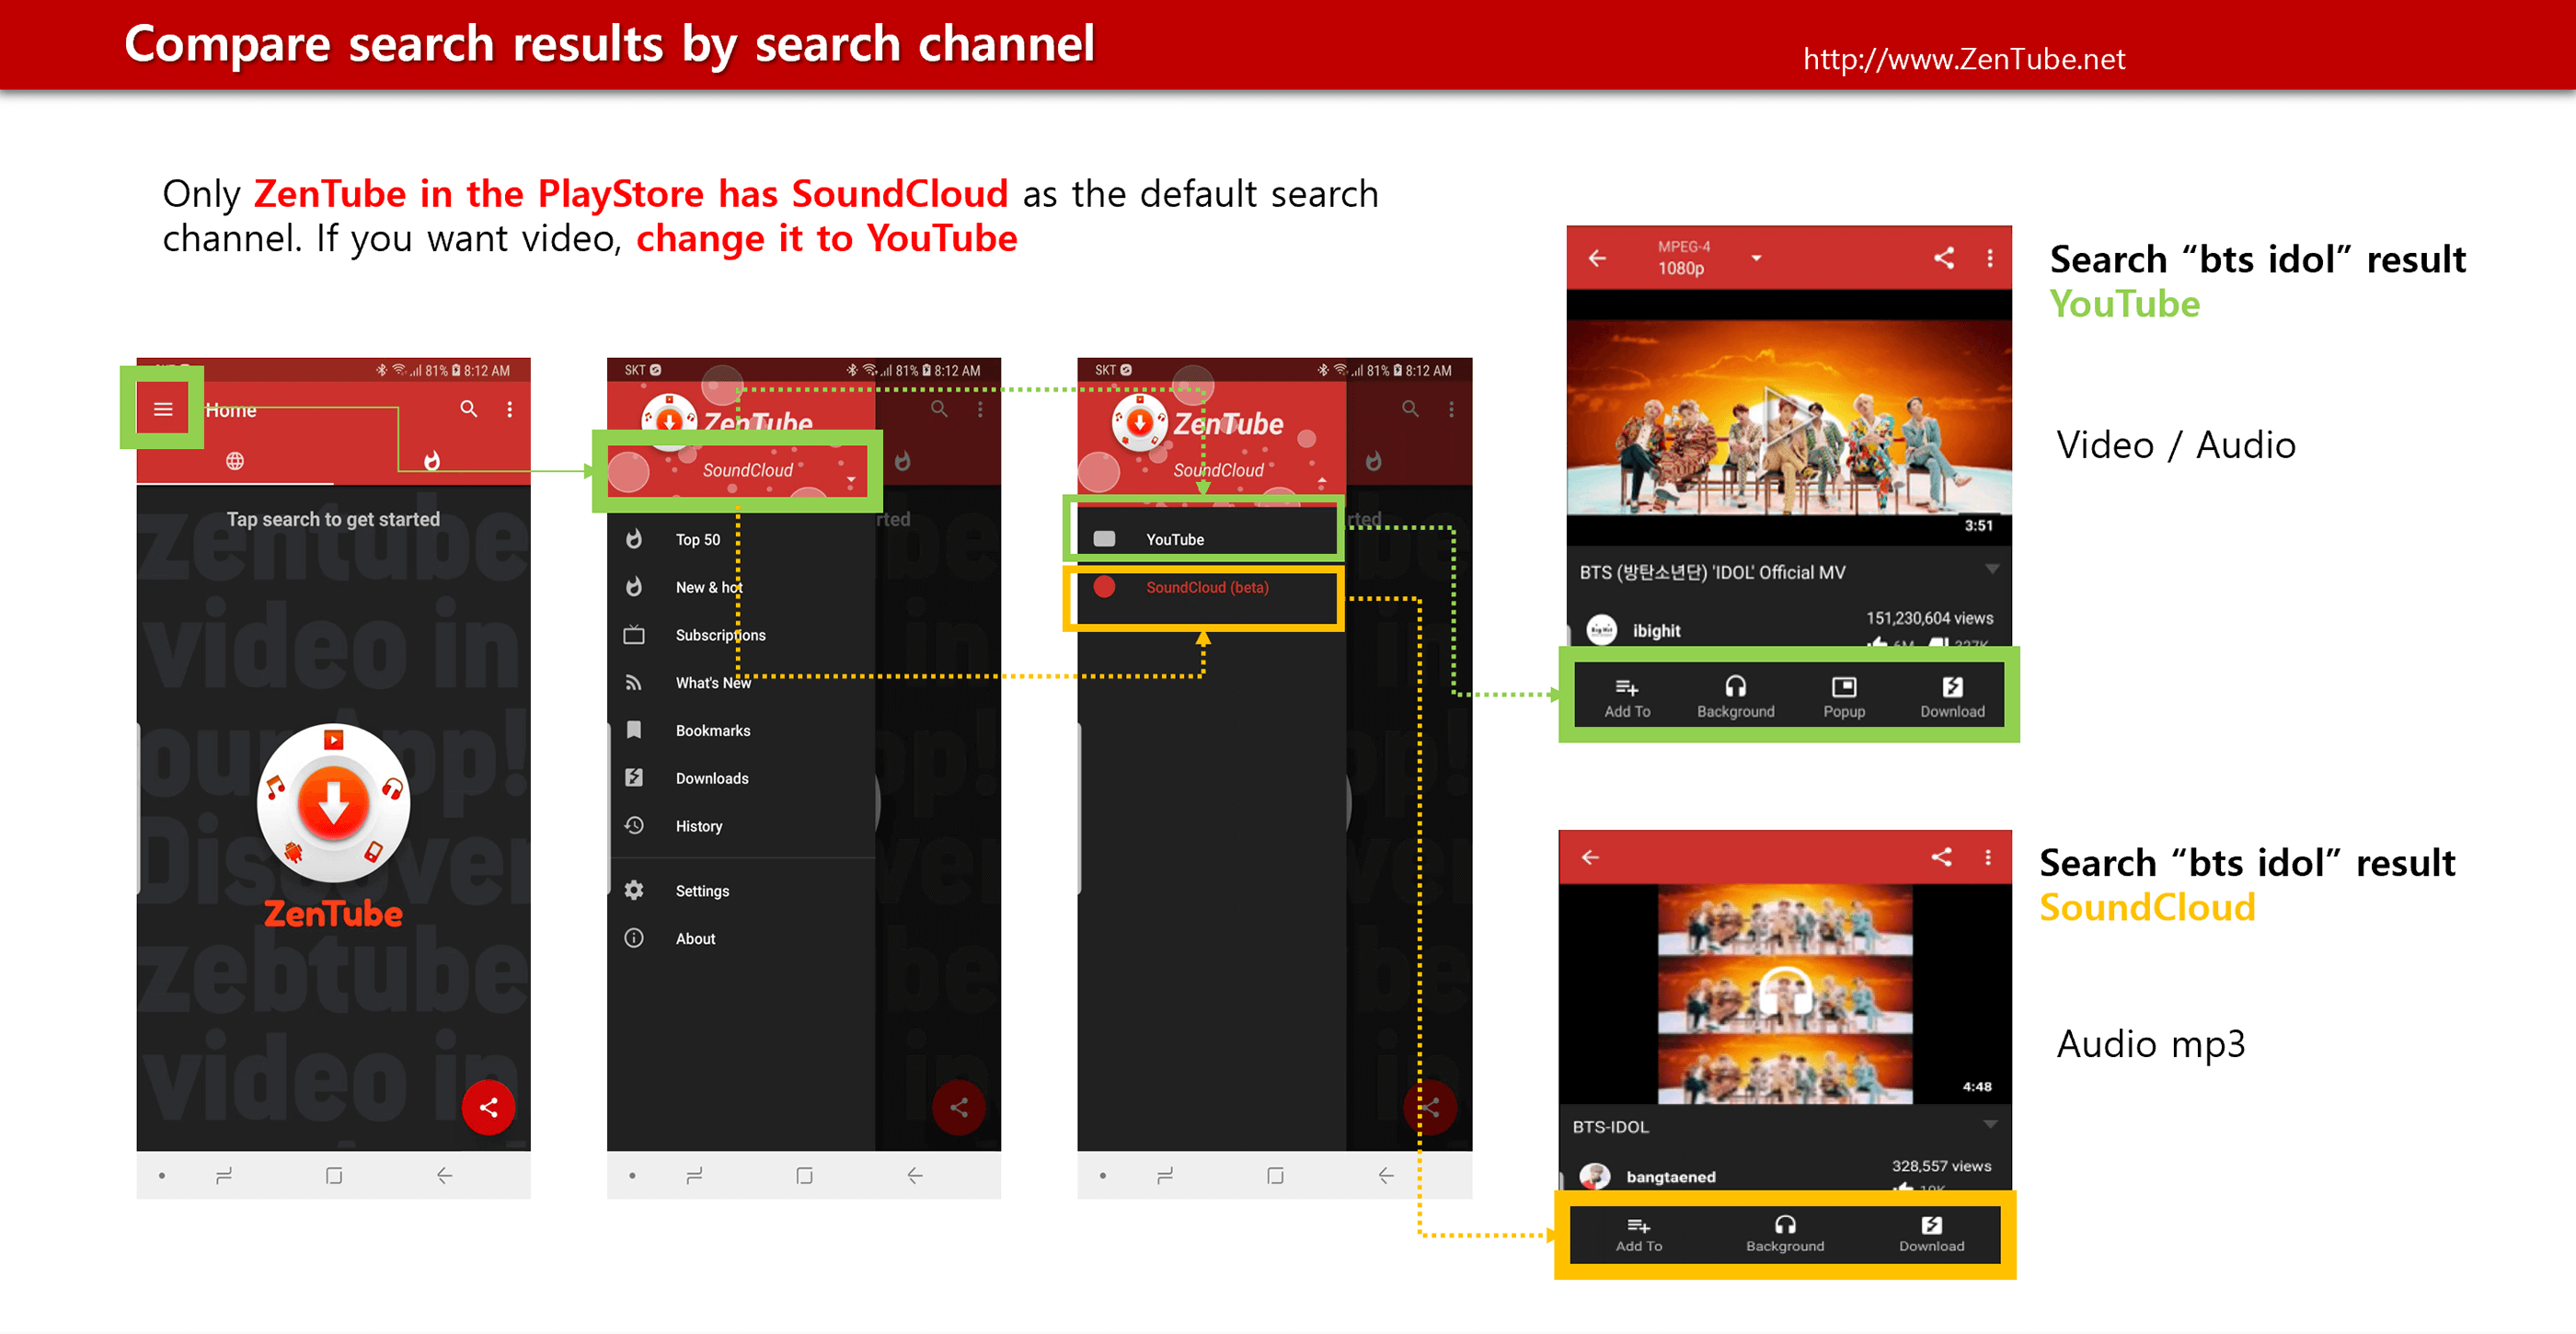Share the YouTube video via share icon
The width and height of the screenshot is (2576, 1334).
click(1943, 259)
